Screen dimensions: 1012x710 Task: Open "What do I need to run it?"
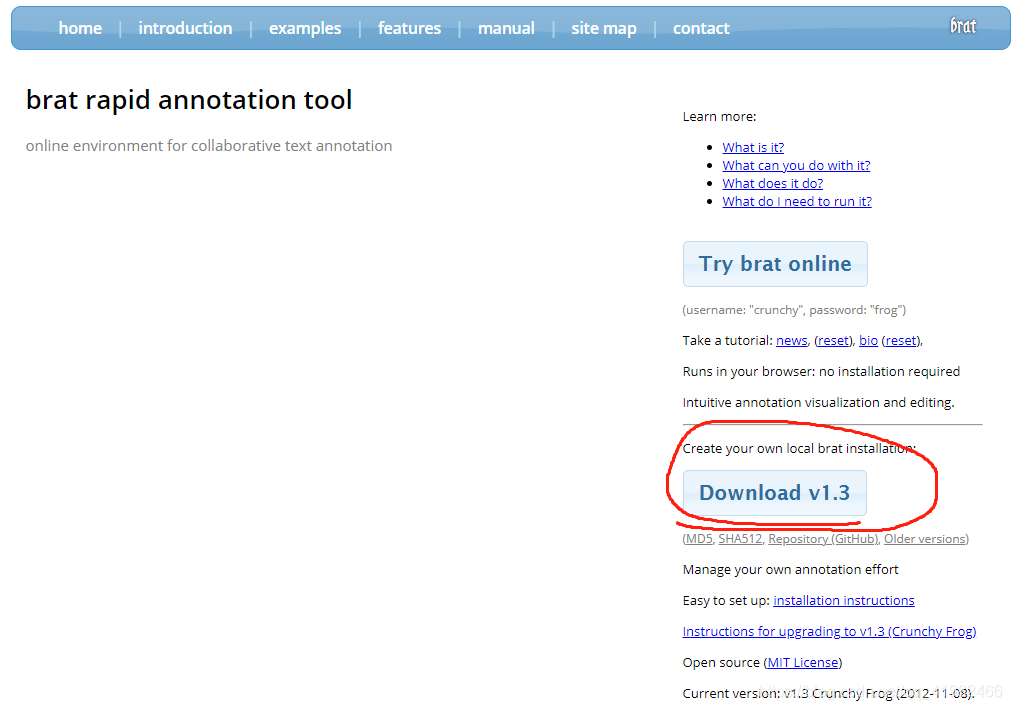tap(796, 201)
